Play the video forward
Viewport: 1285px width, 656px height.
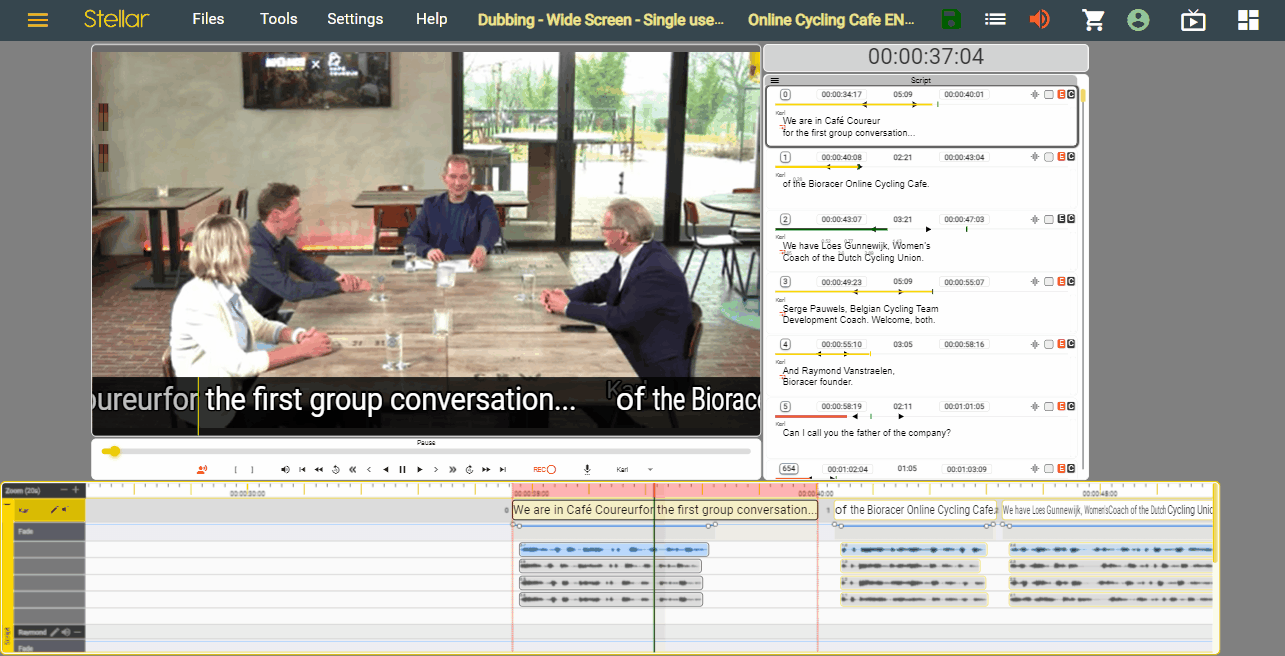(420, 469)
